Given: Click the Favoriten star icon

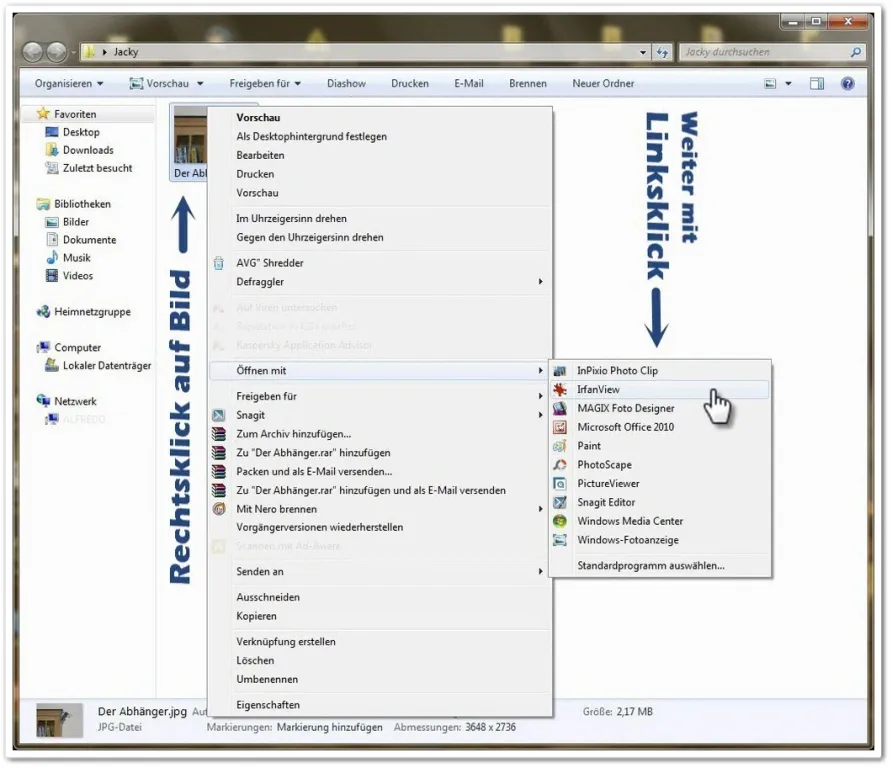Looking at the screenshot, I should coord(43,114).
